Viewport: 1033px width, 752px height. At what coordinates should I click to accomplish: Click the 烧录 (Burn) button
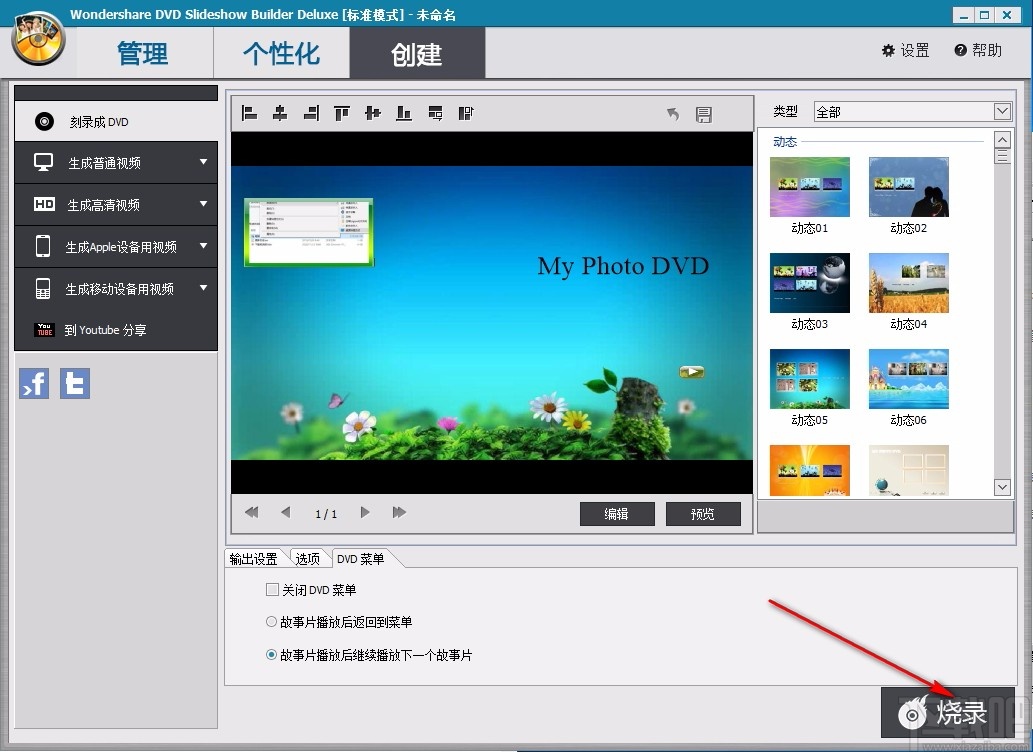[x=948, y=713]
